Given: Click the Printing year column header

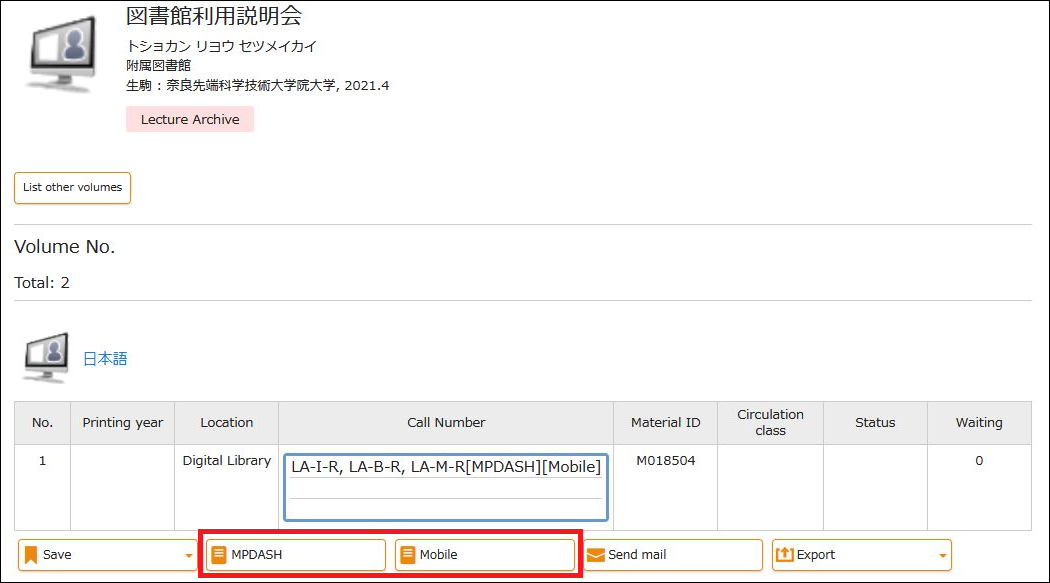Looking at the screenshot, I should point(123,423).
